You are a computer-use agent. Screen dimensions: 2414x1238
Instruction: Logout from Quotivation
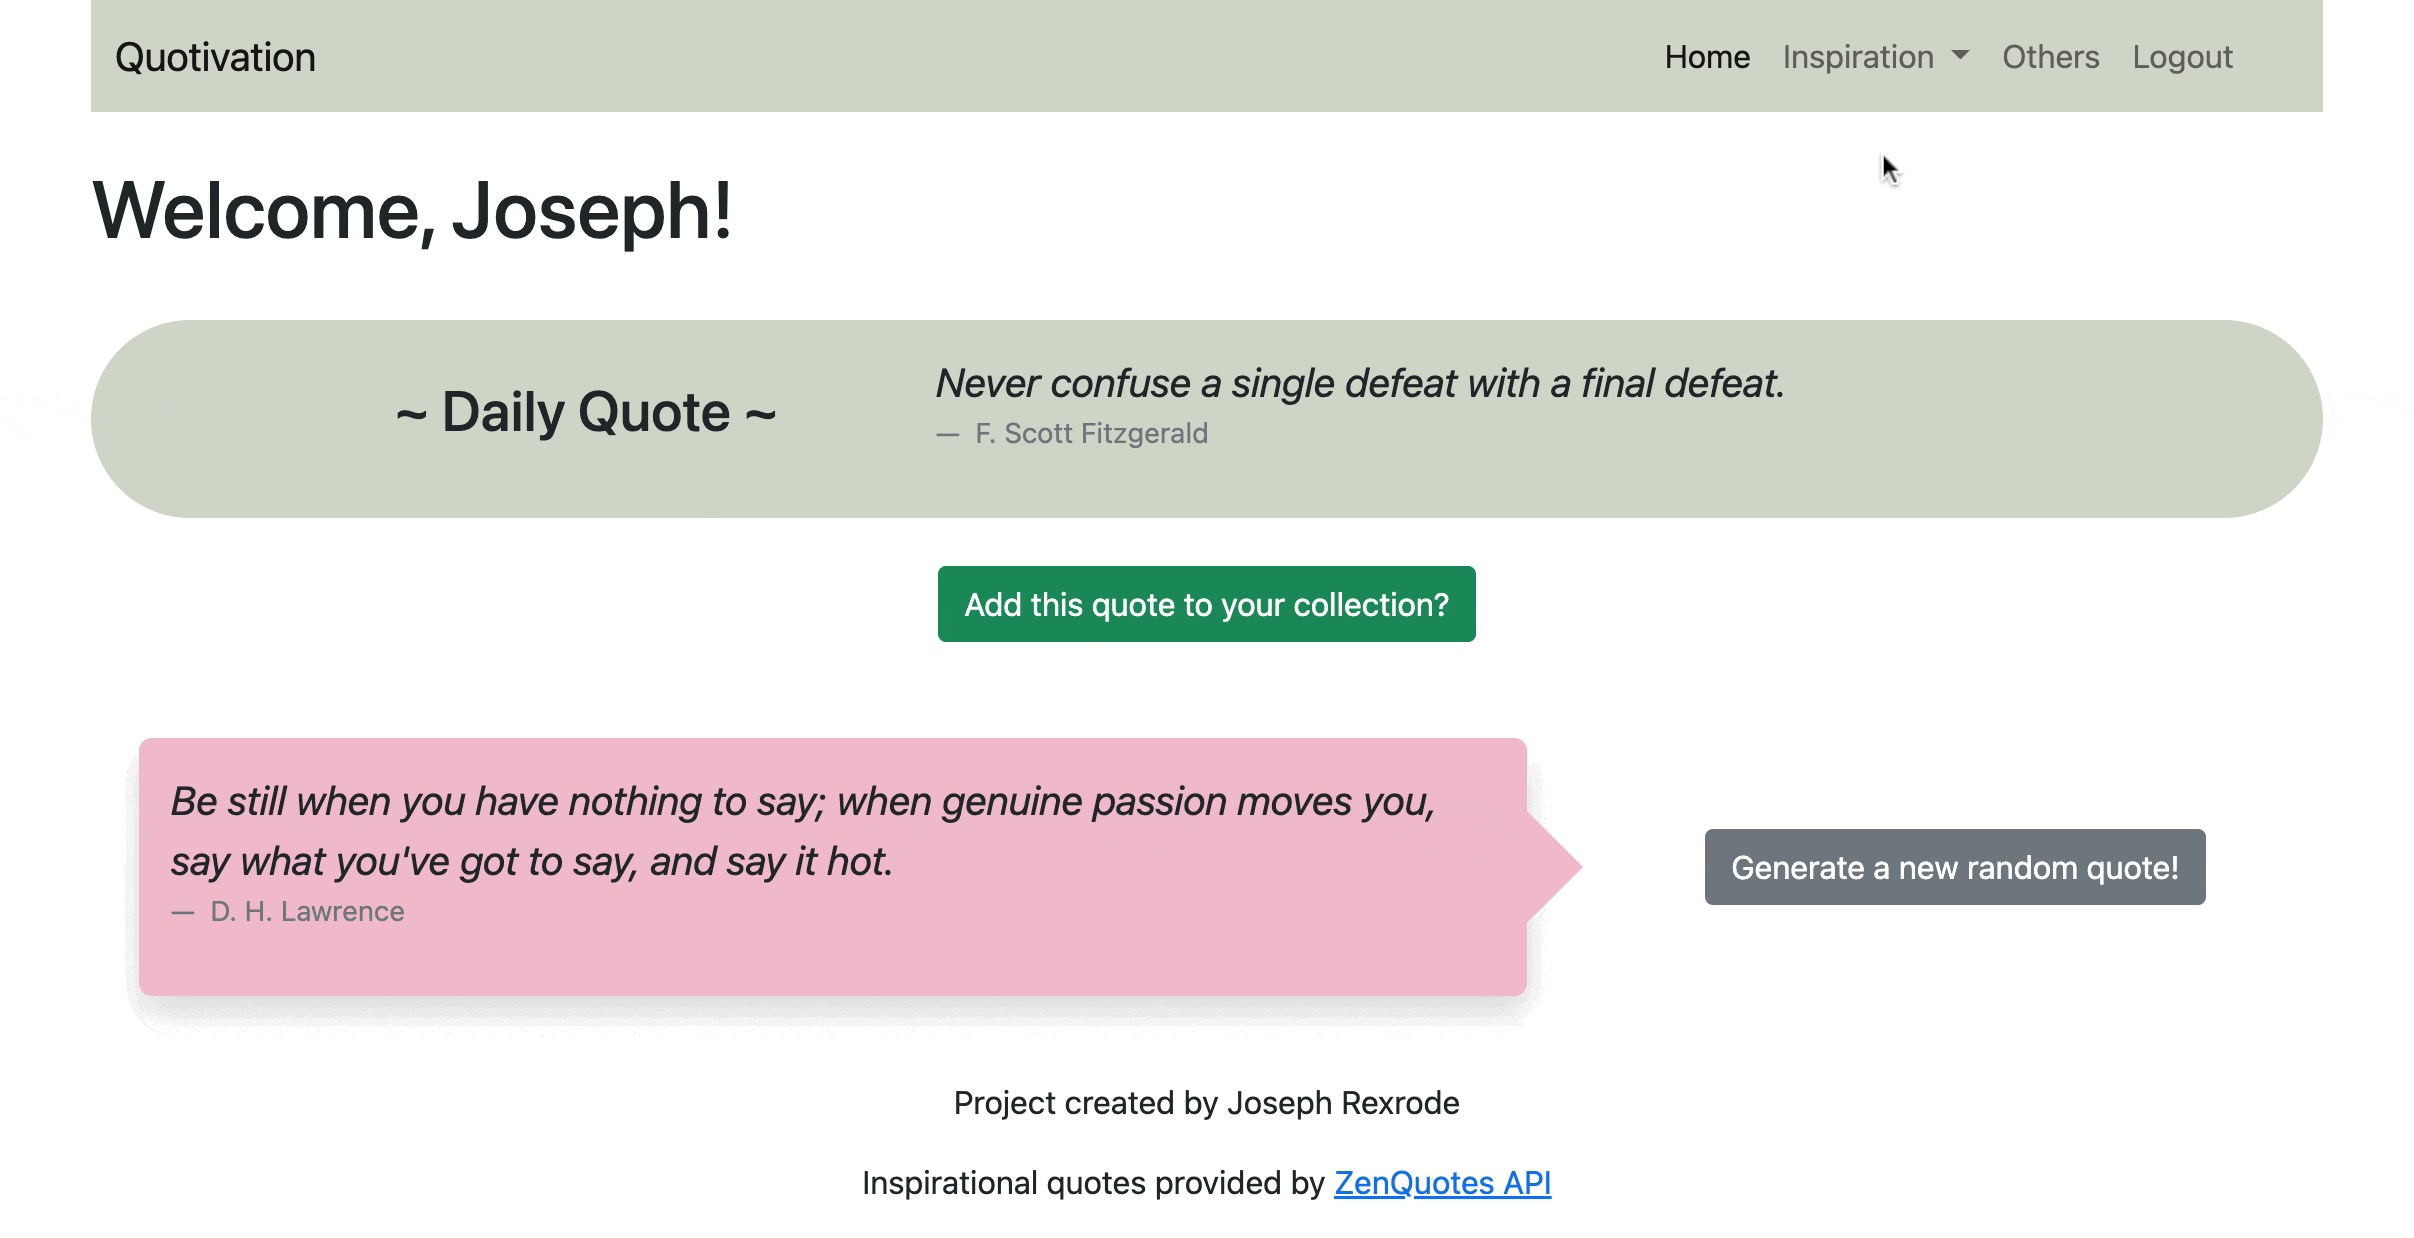pyautogui.click(x=2182, y=57)
